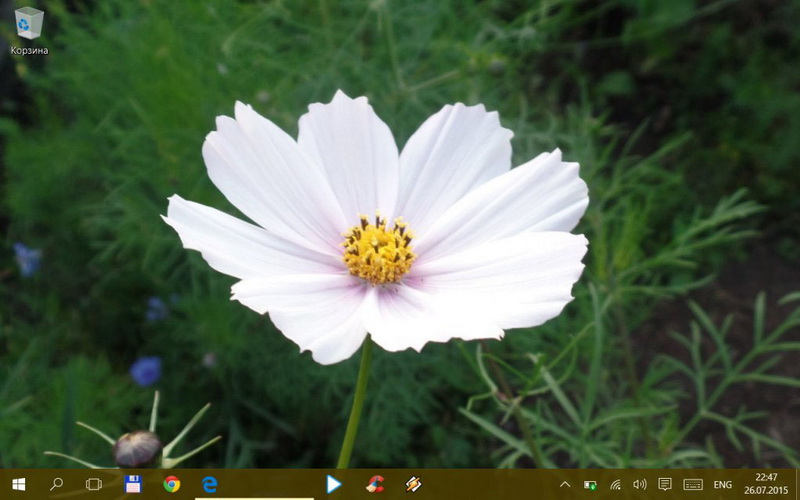
Task: Launch Google Chrome from the taskbar
Action: 171,484
